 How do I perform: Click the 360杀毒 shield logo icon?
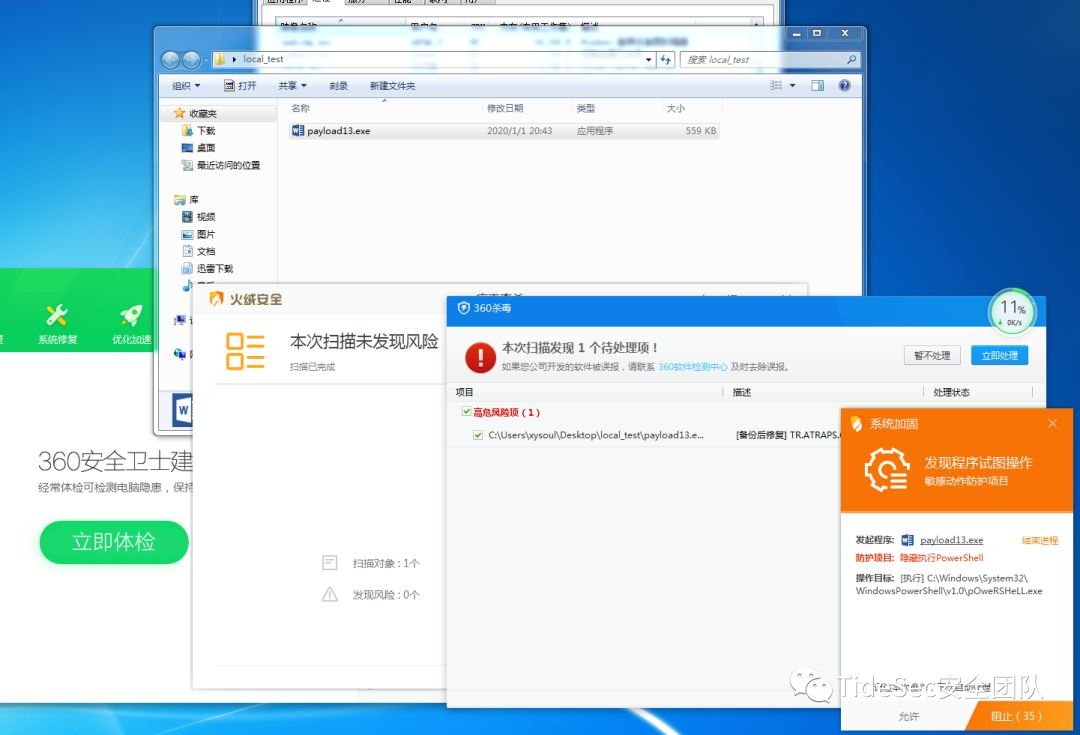coord(464,308)
